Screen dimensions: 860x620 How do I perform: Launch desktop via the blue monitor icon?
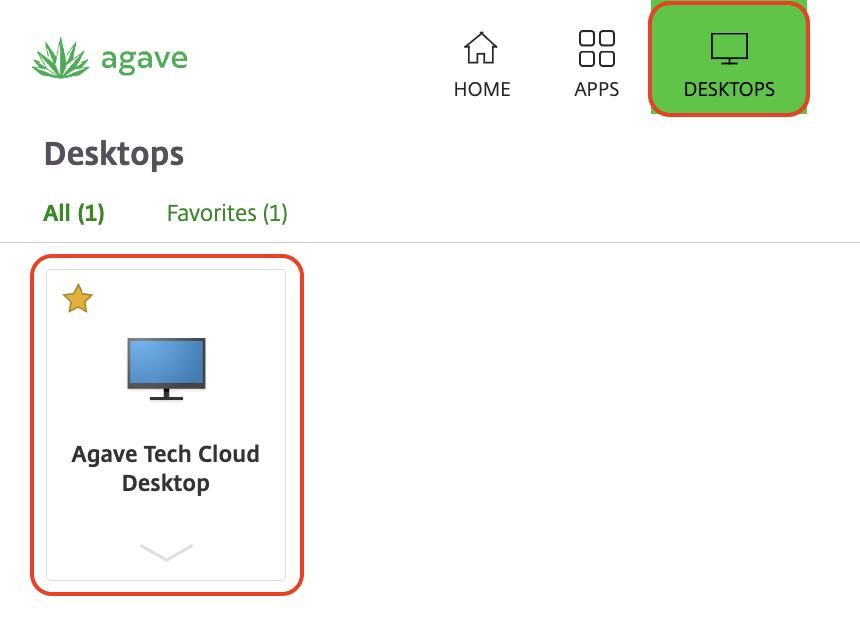pos(166,362)
